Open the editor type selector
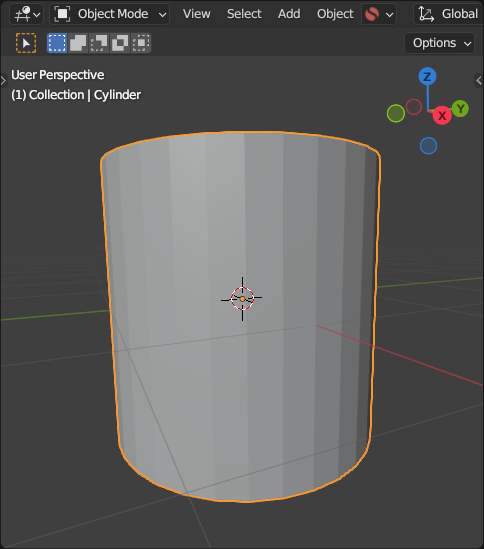 click(26, 14)
